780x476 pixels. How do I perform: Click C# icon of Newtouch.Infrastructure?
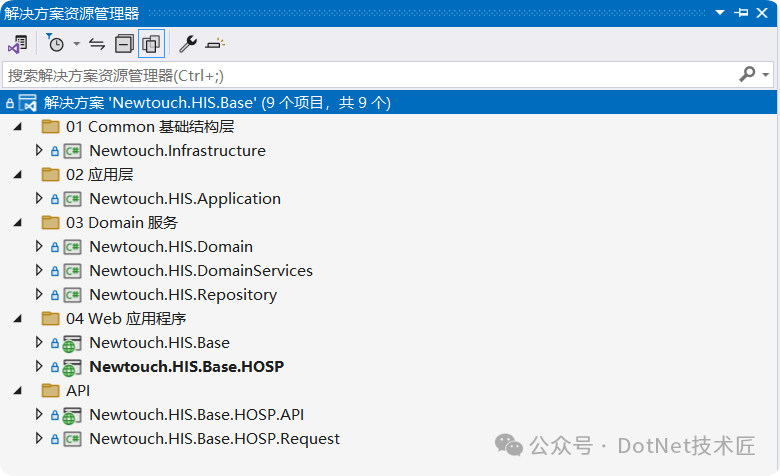click(x=73, y=151)
